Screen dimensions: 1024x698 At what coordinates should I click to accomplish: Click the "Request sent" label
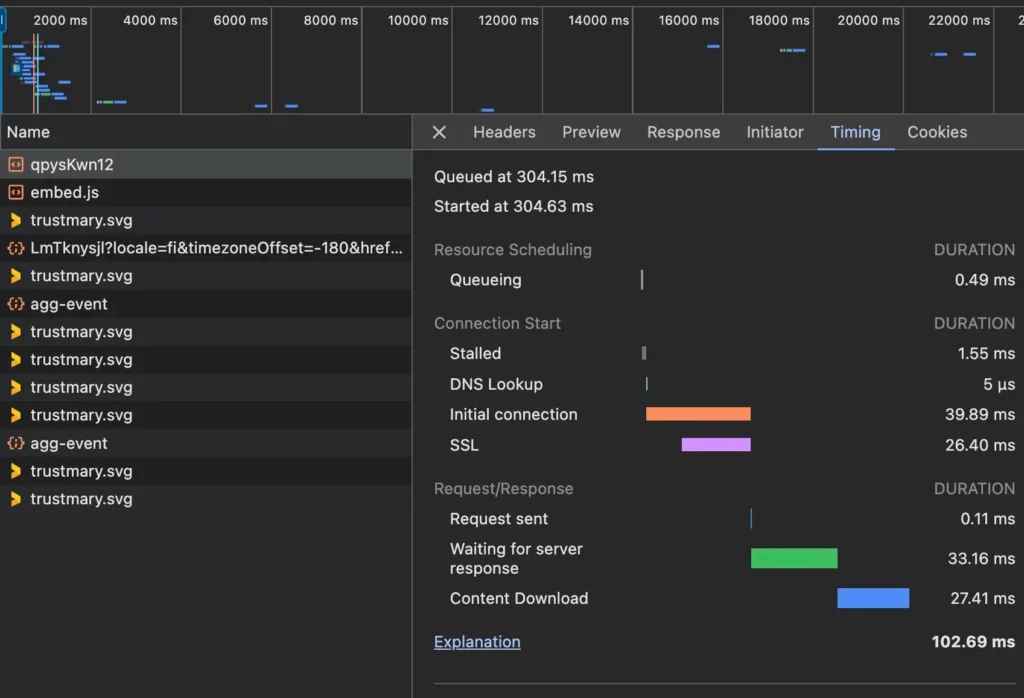pyautogui.click(x=499, y=519)
